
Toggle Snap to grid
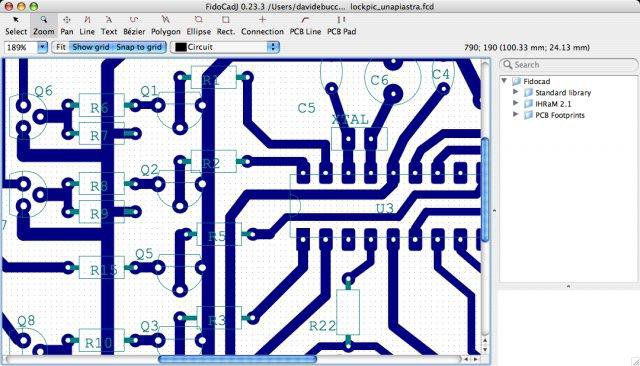coord(139,47)
